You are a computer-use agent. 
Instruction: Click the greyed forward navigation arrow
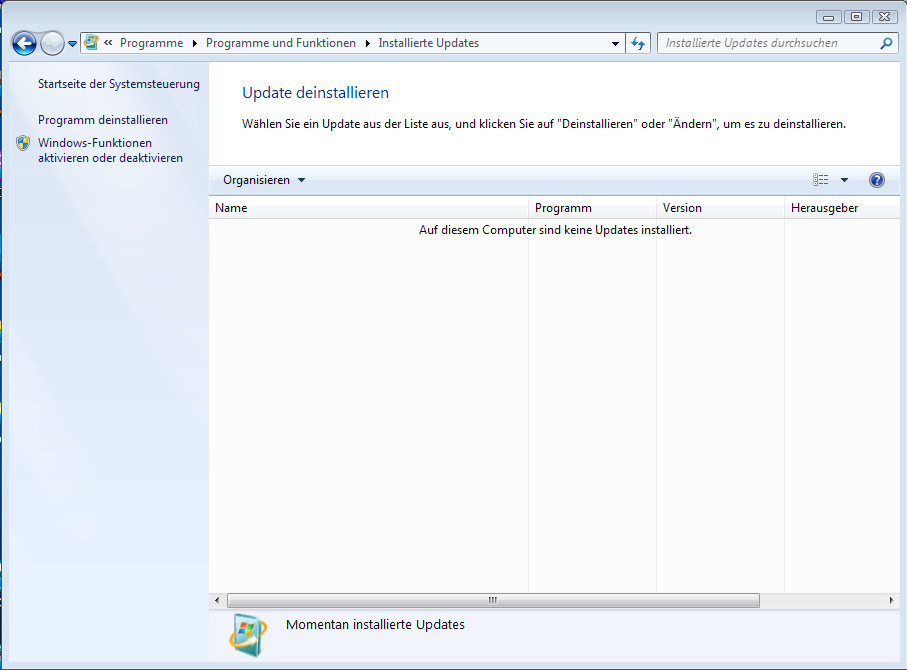(x=52, y=43)
